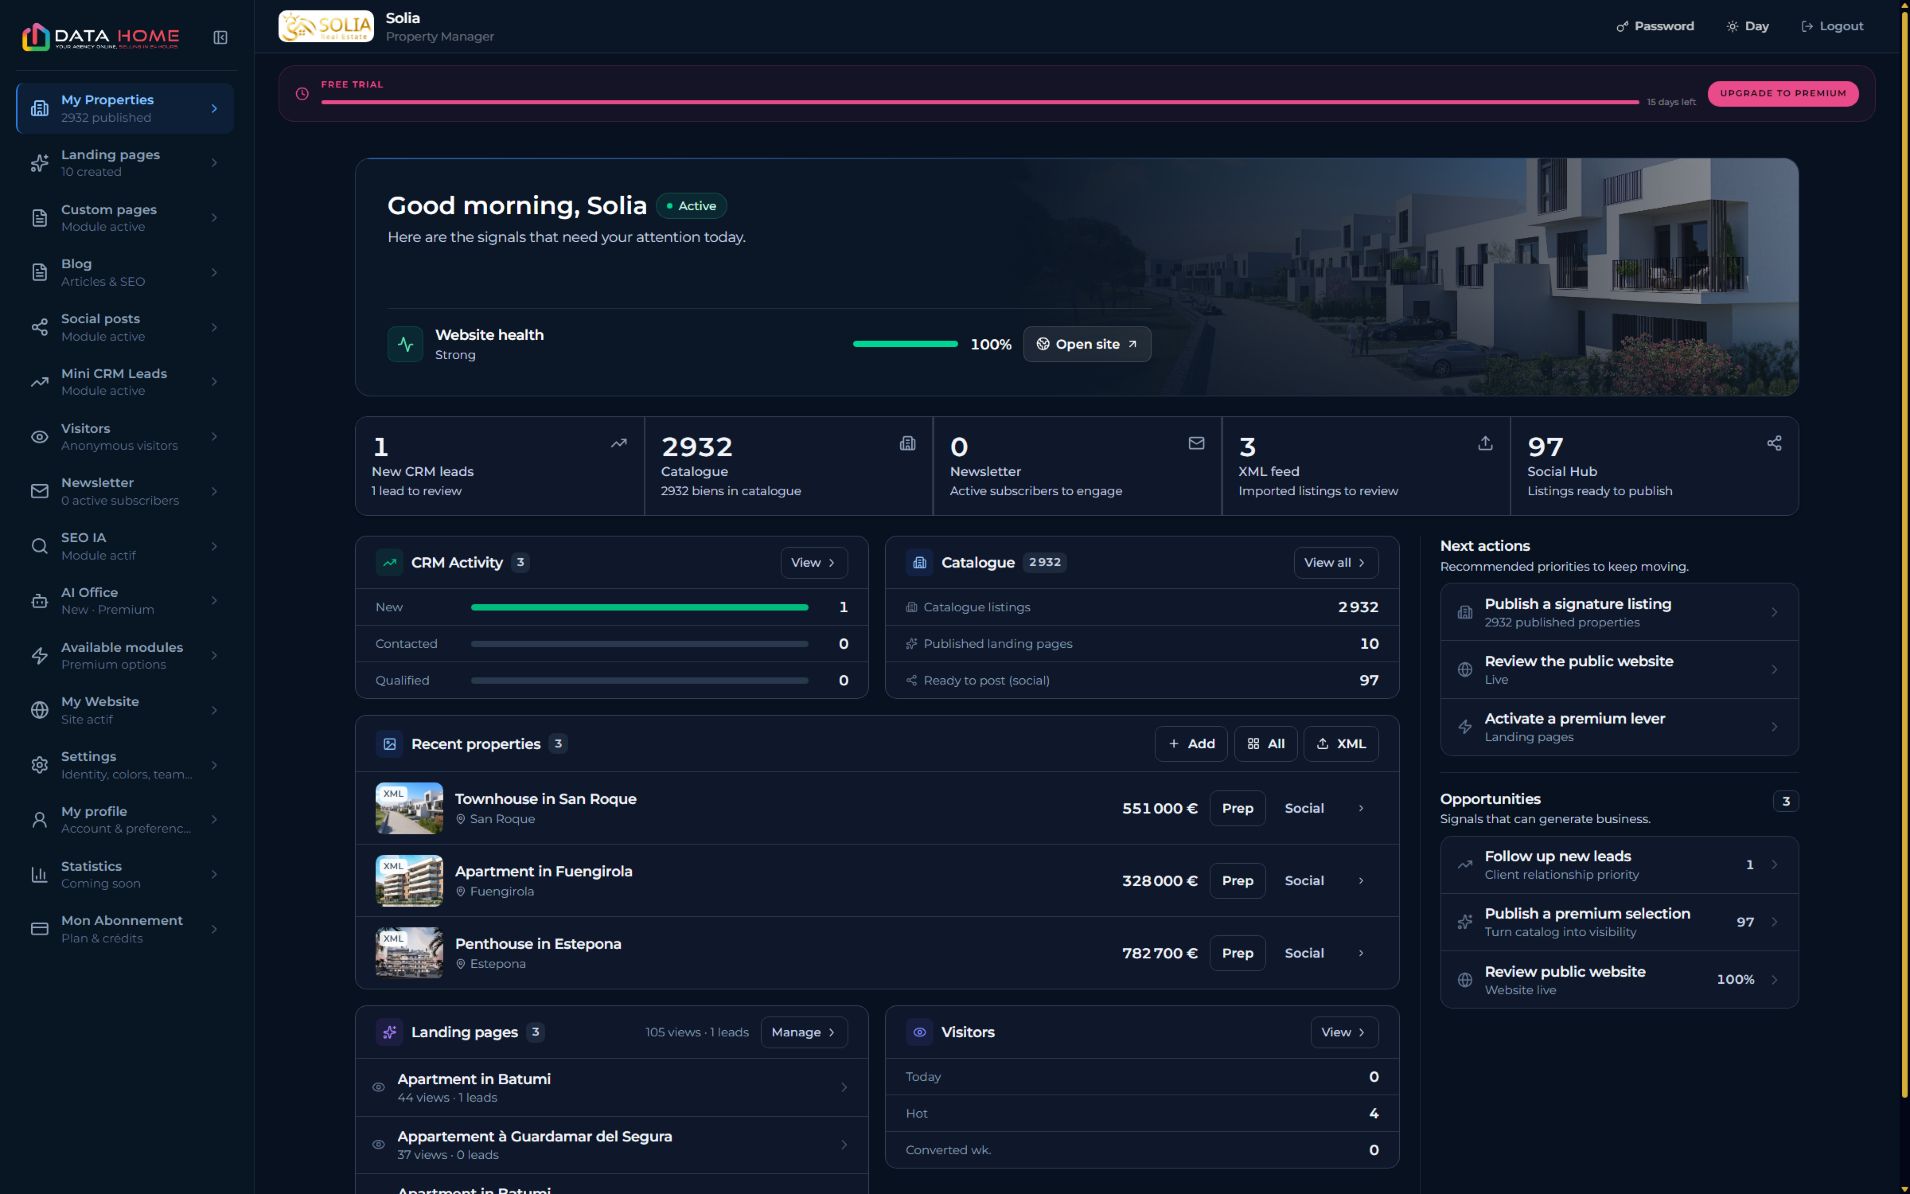Open Apartment in Fuengirola thumbnail
Image resolution: width=1910 pixels, height=1194 pixels.
coord(409,881)
